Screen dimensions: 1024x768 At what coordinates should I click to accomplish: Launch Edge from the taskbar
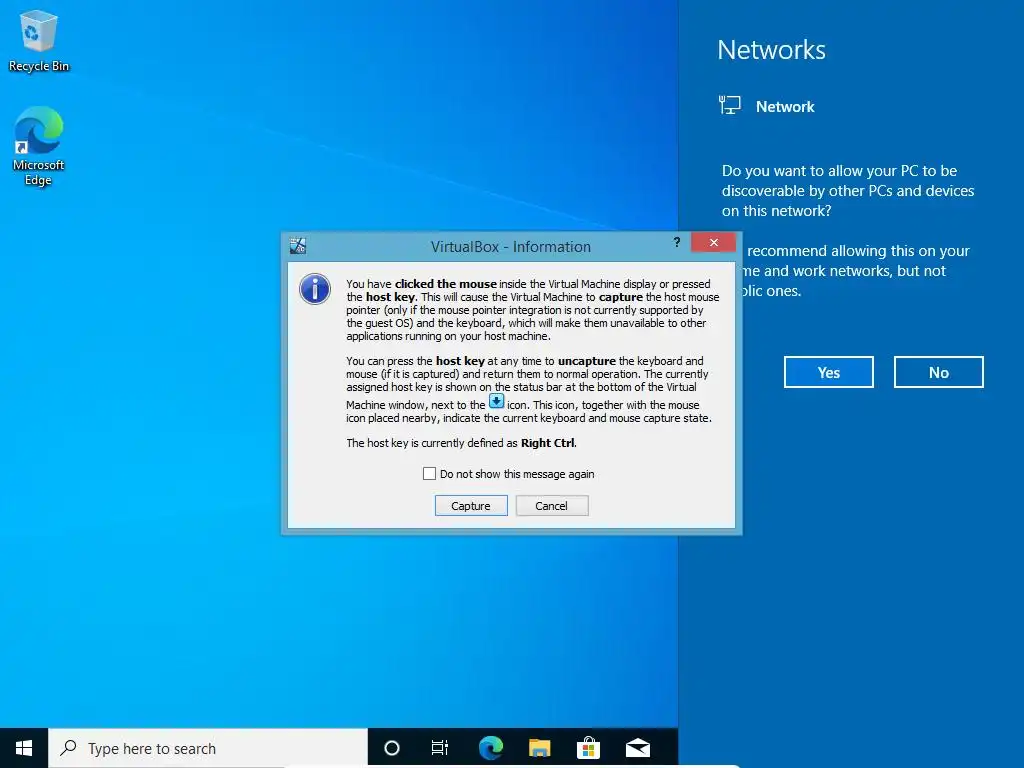pyautogui.click(x=490, y=748)
